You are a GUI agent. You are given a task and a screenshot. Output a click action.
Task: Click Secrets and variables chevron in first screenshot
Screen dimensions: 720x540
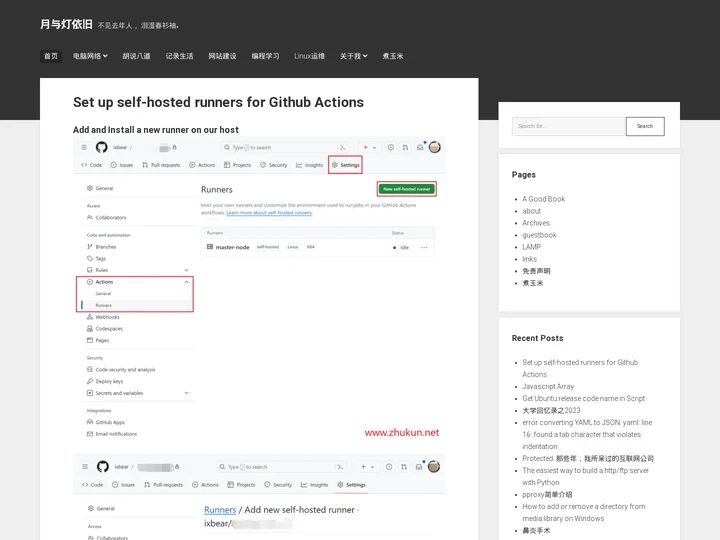coord(186,393)
